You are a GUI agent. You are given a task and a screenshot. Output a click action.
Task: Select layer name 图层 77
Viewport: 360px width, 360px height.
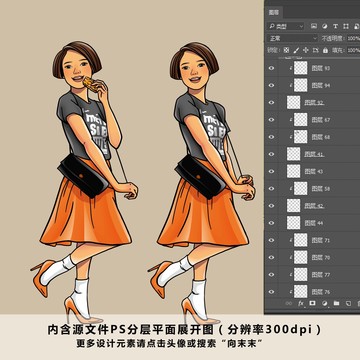[x=321, y=274]
